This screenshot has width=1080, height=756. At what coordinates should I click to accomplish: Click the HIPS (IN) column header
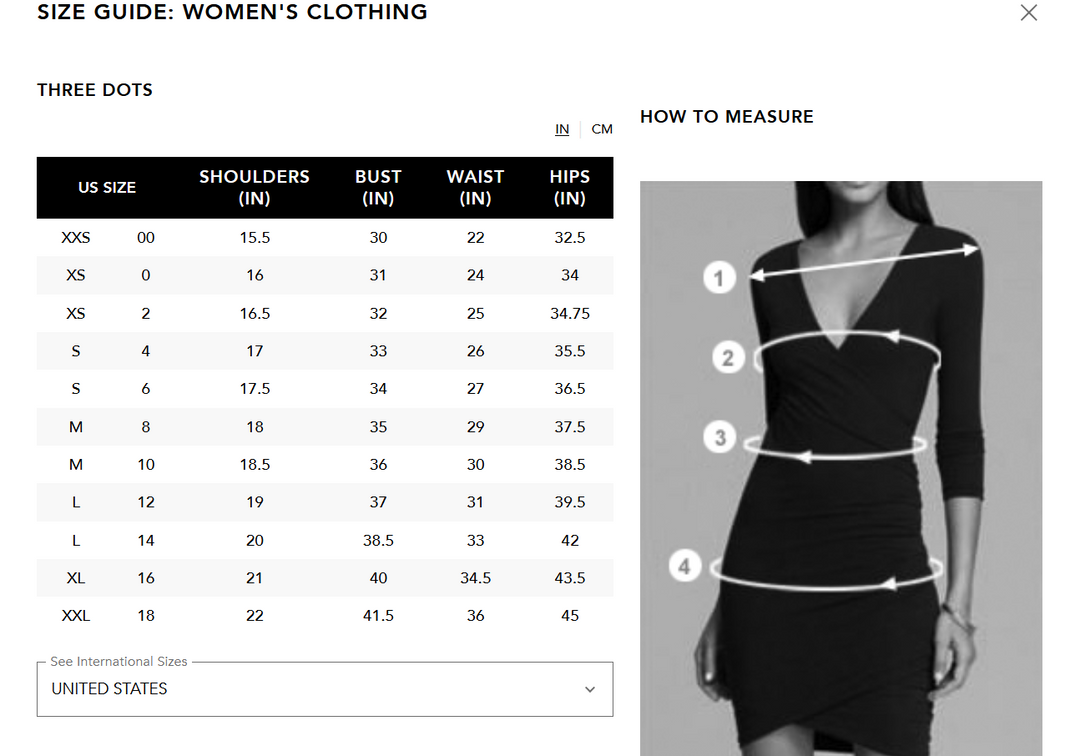click(x=570, y=187)
